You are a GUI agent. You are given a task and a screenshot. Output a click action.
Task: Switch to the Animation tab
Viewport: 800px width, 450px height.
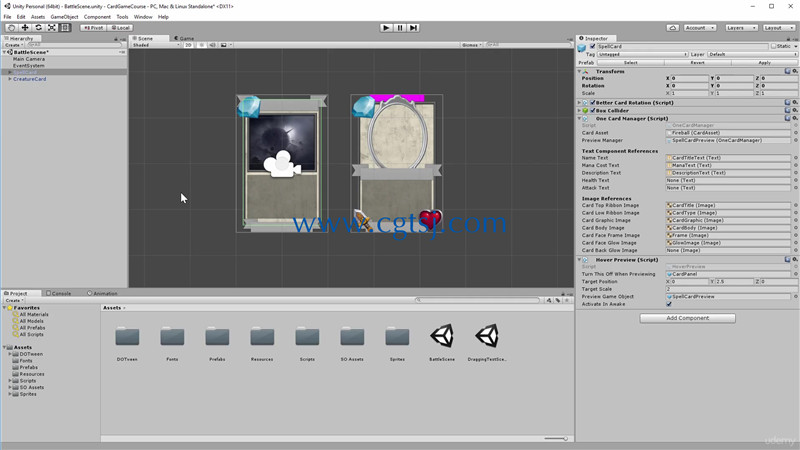[102, 293]
